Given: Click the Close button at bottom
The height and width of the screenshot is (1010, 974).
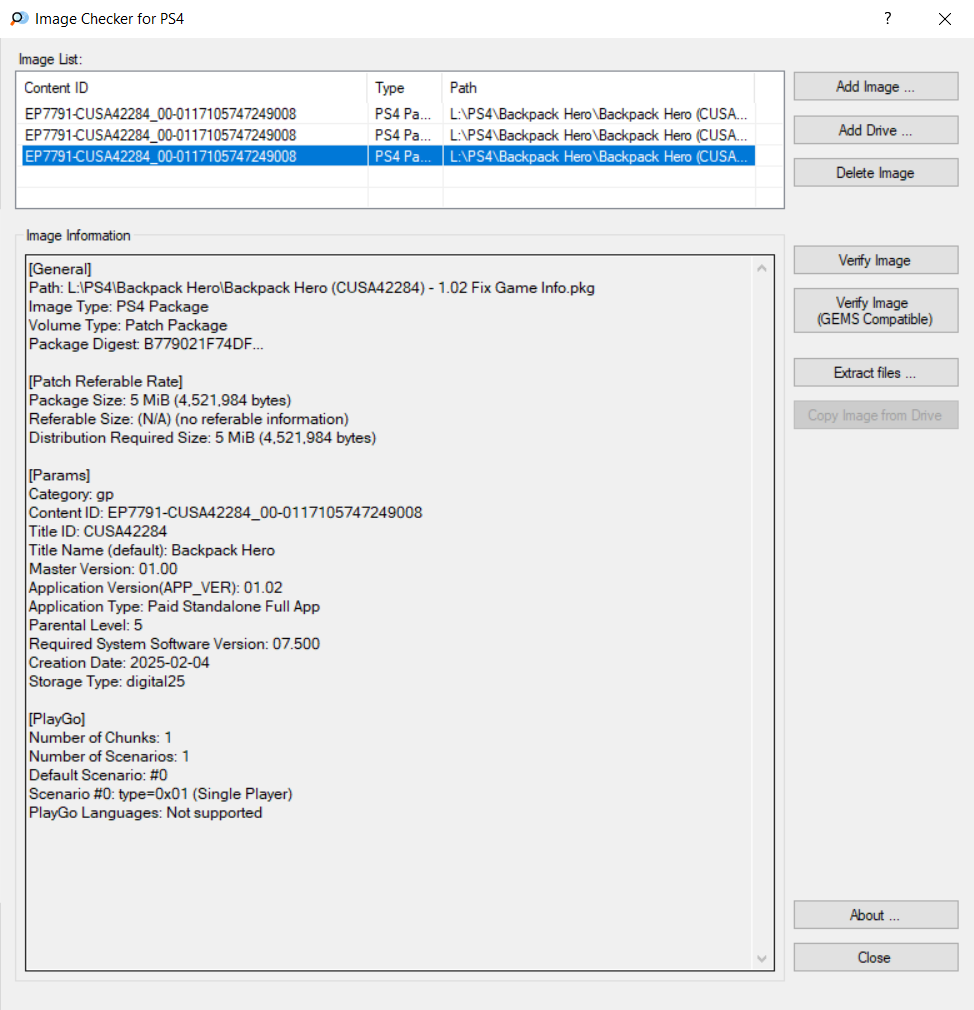Looking at the screenshot, I should (x=875, y=957).
